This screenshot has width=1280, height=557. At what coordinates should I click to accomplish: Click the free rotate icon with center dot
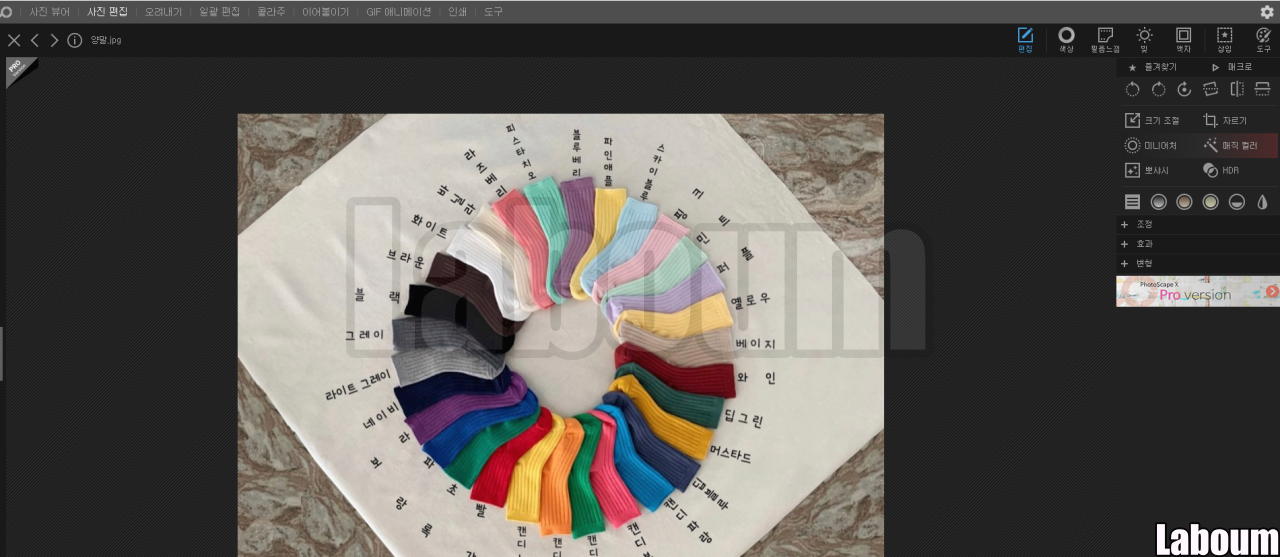(1184, 89)
